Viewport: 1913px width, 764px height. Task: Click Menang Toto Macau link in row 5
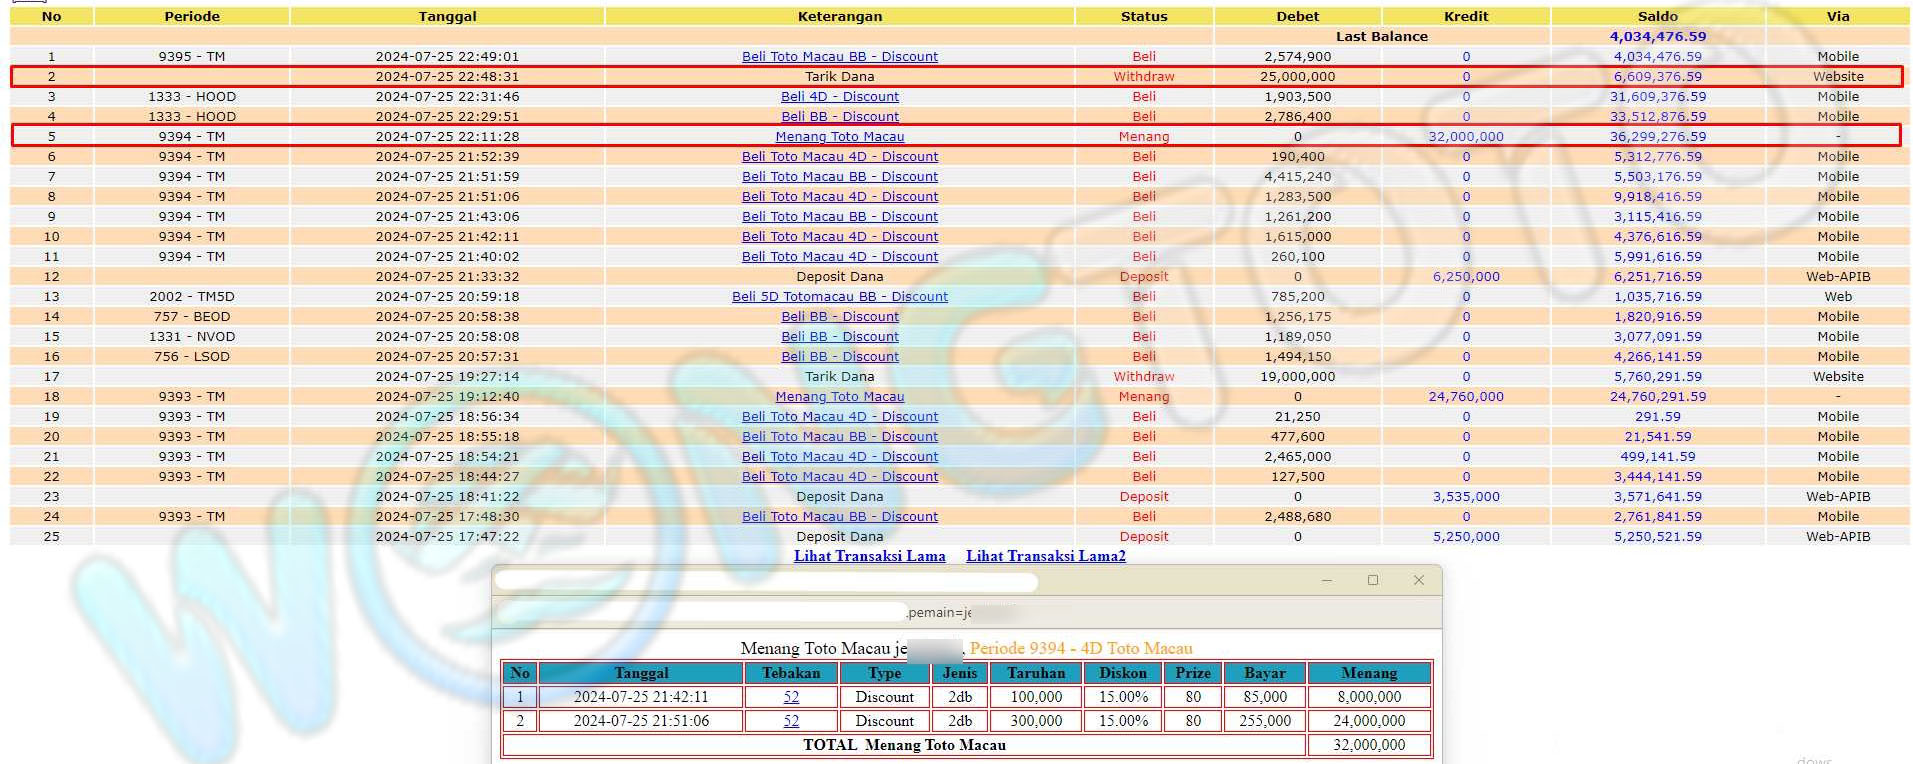click(x=839, y=137)
